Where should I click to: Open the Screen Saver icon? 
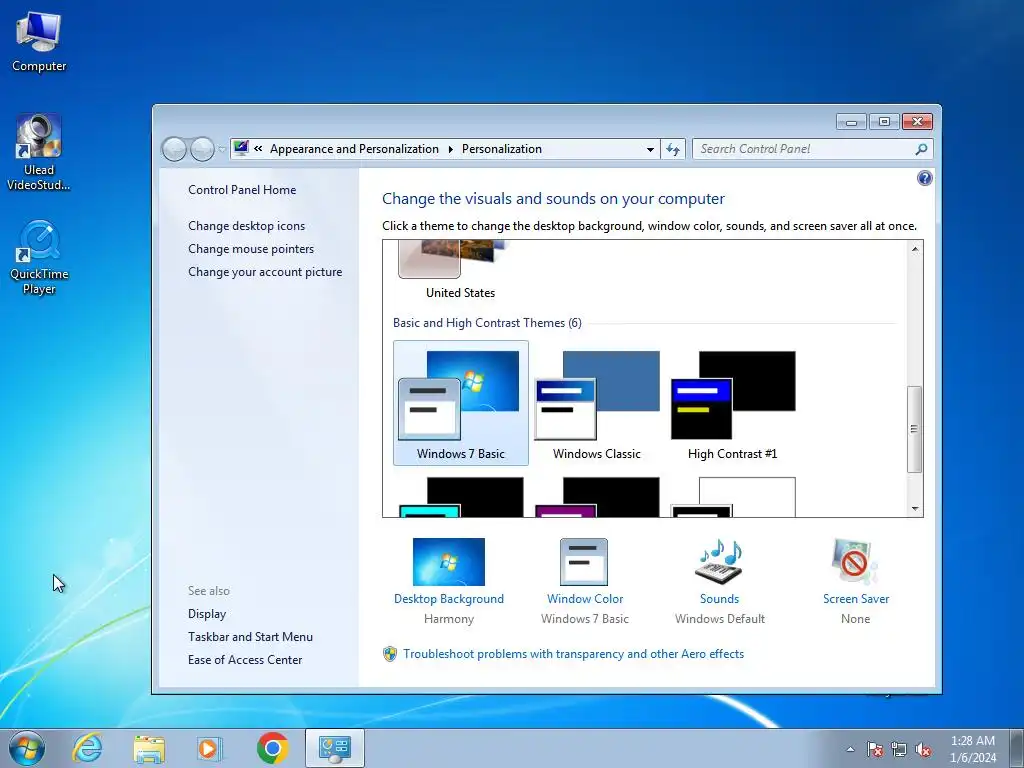(x=856, y=562)
